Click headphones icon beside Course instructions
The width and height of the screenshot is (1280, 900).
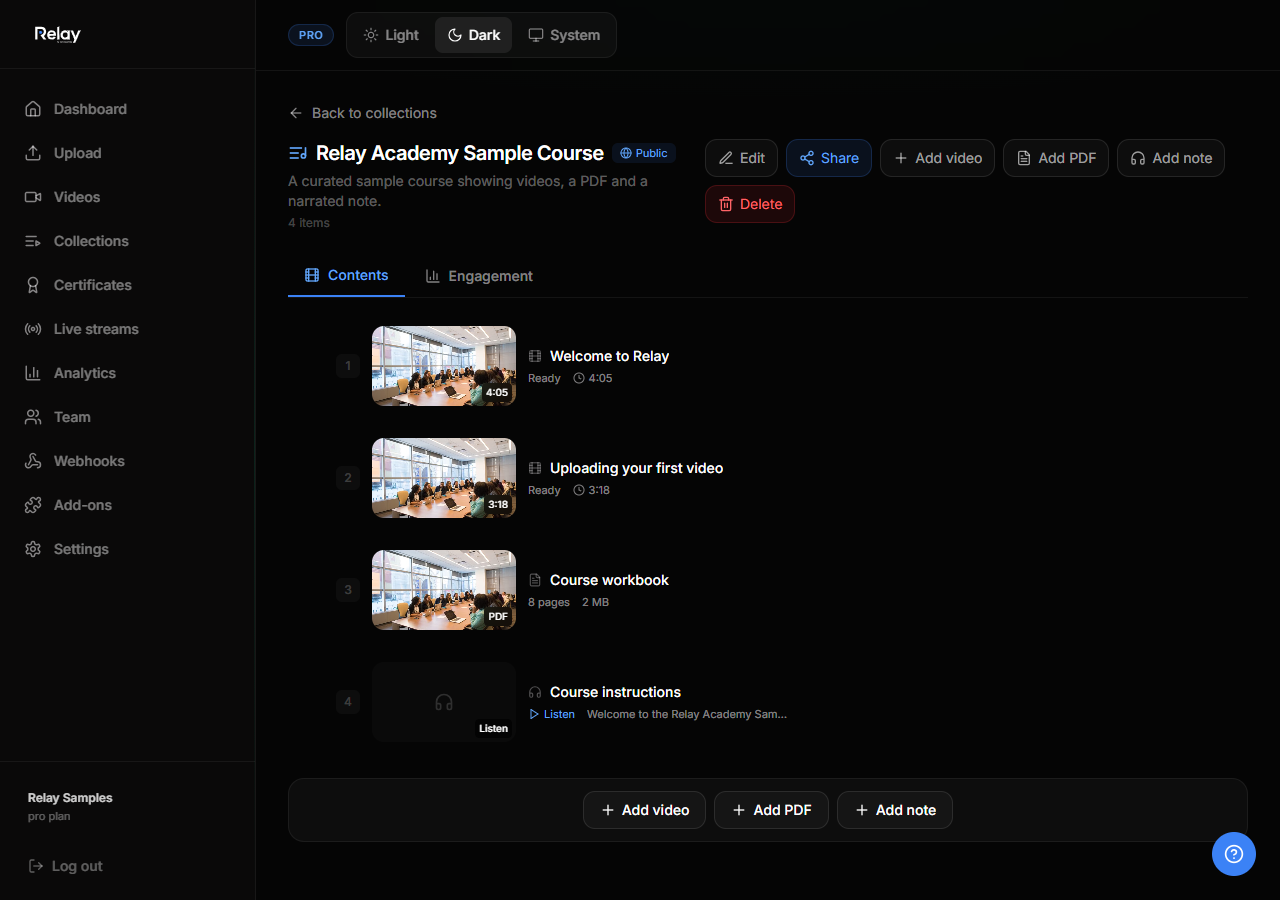(535, 692)
